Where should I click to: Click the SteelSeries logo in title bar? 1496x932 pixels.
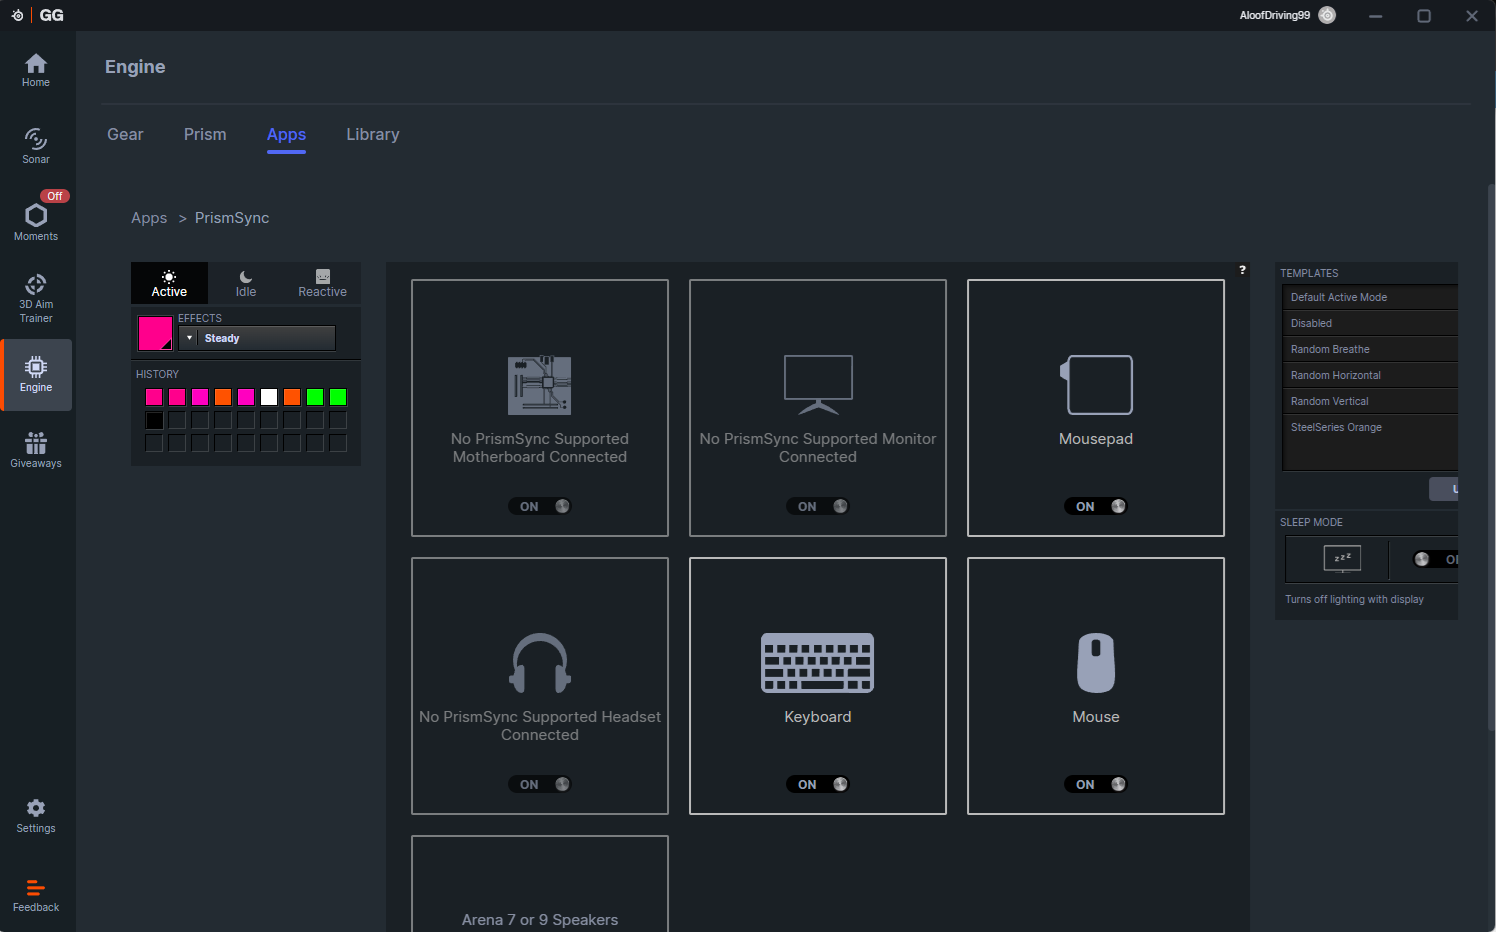(x=17, y=15)
